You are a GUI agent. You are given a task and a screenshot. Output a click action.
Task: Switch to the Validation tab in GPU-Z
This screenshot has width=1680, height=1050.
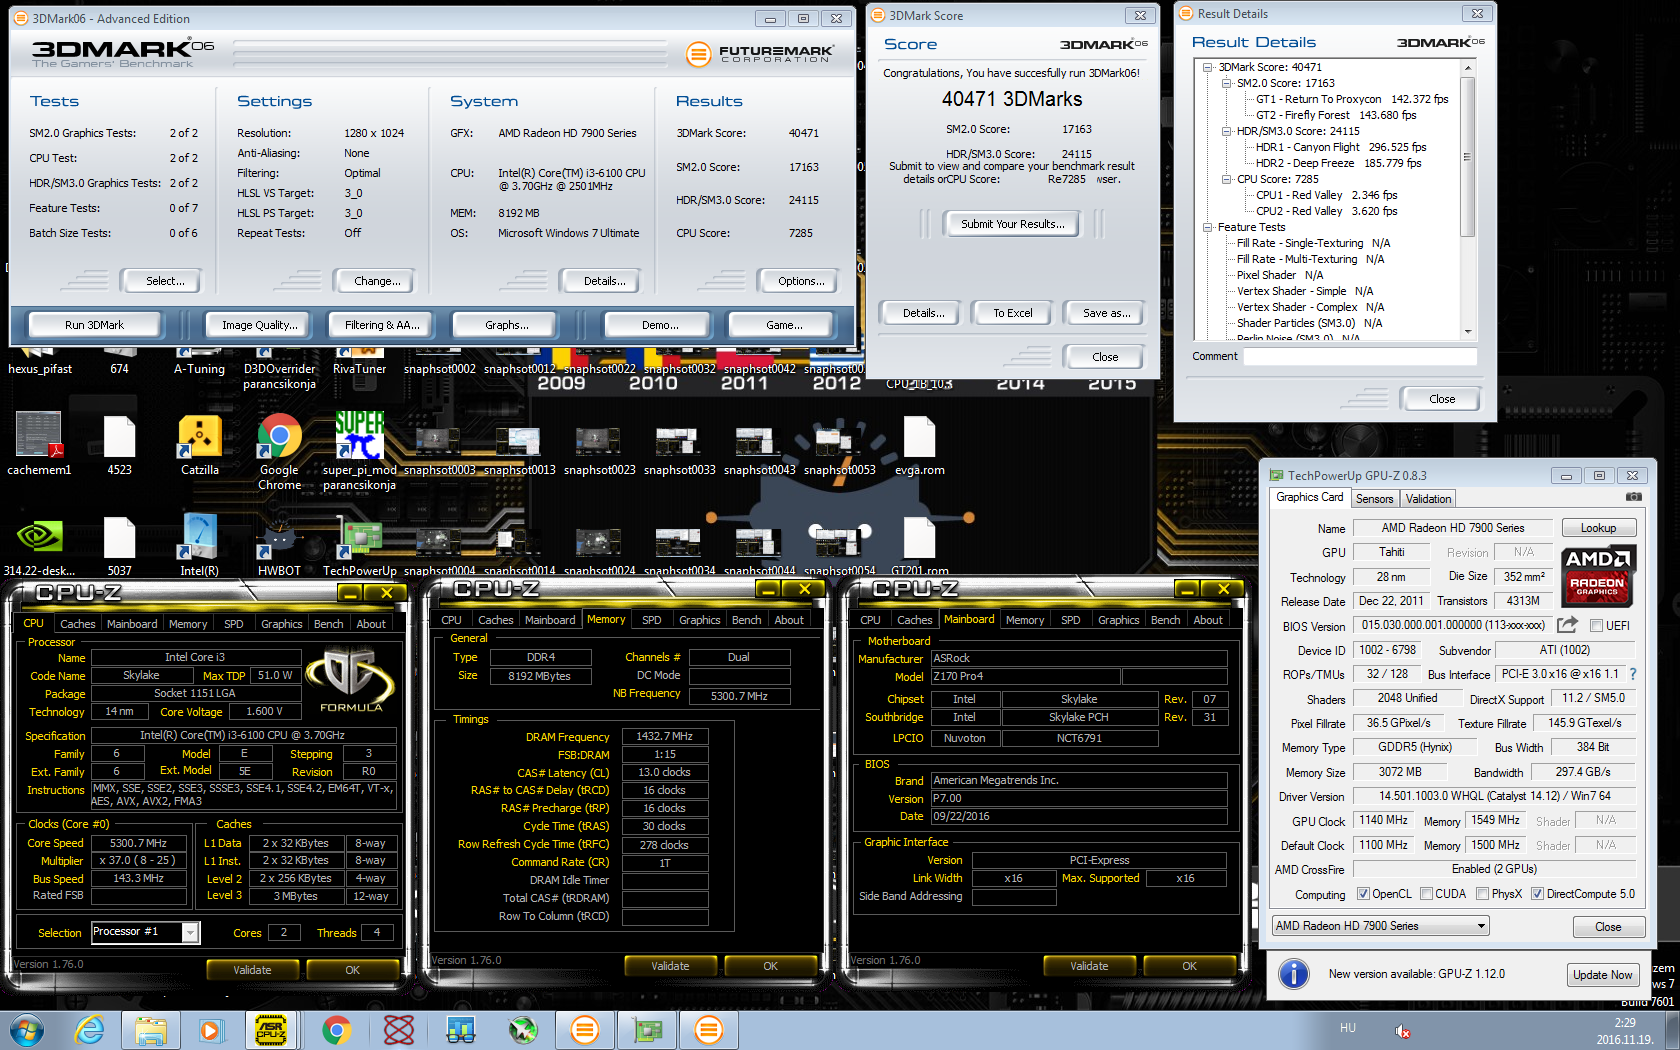(x=1428, y=499)
